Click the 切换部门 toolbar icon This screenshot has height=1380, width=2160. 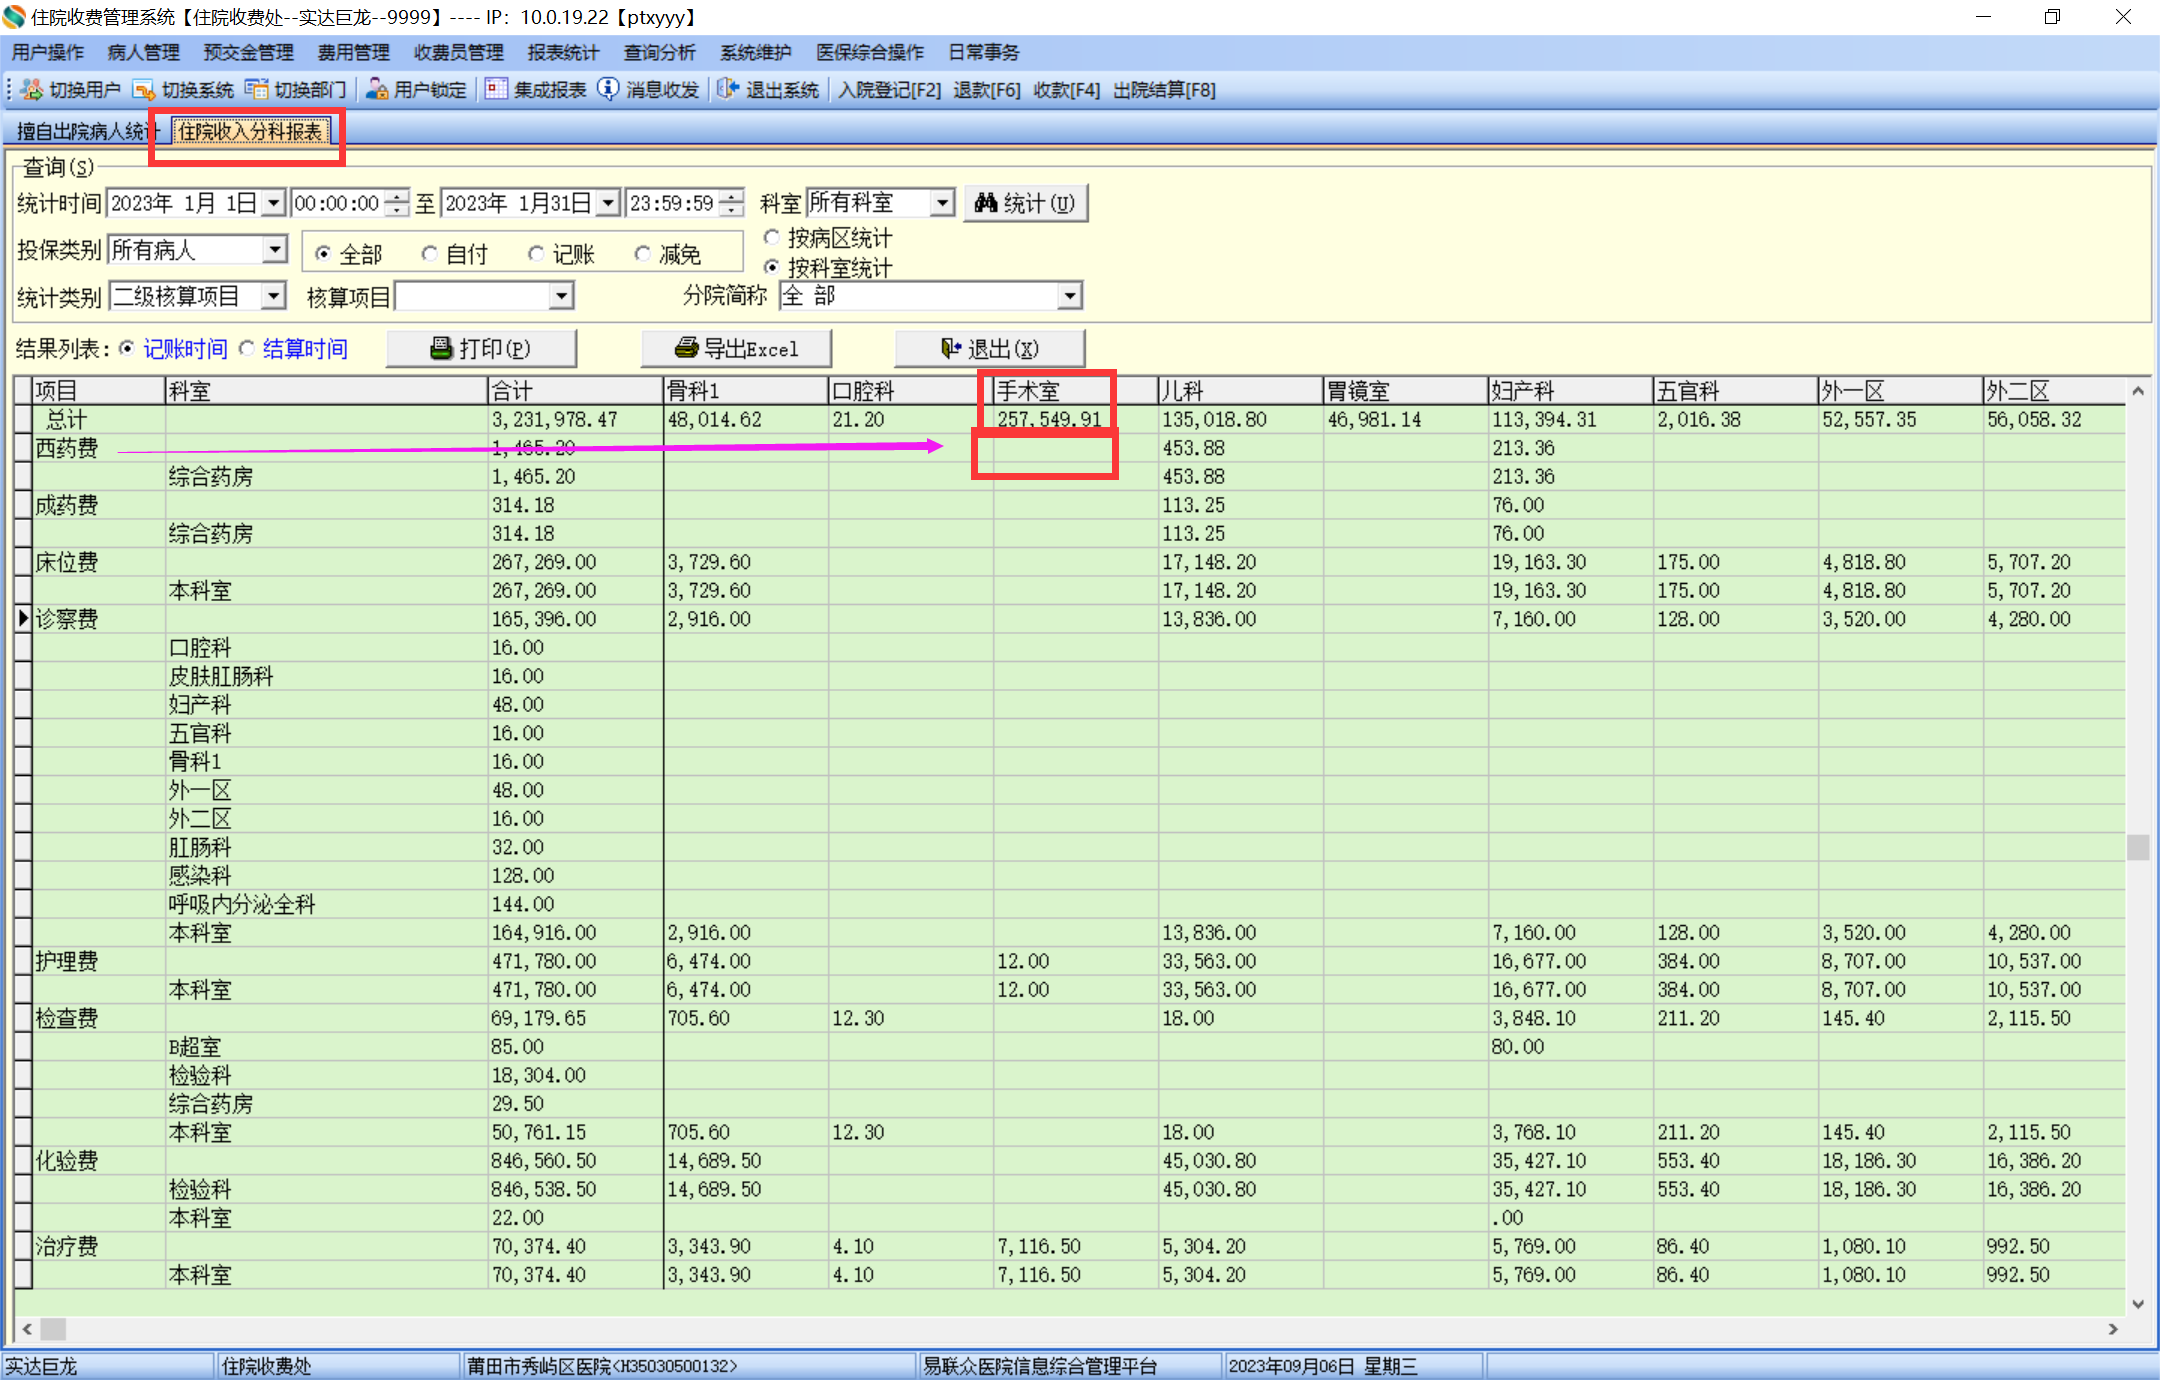pos(257,90)
